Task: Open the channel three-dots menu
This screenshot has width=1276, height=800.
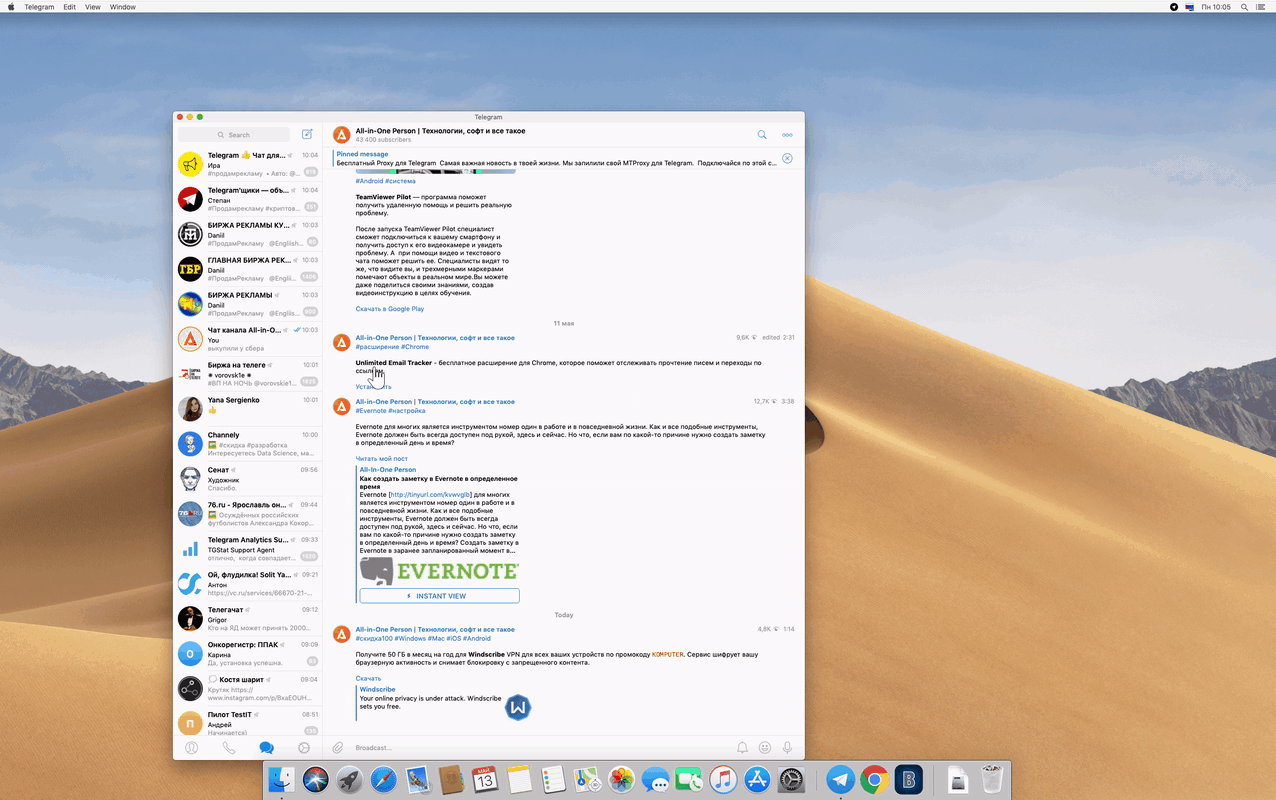Action: coord(787,135)
